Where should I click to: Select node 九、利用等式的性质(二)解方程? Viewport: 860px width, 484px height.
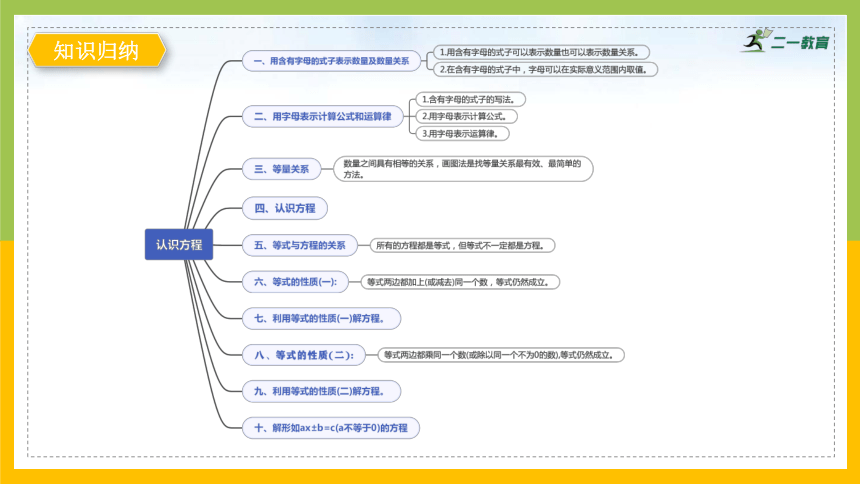[x=321, y=391]
